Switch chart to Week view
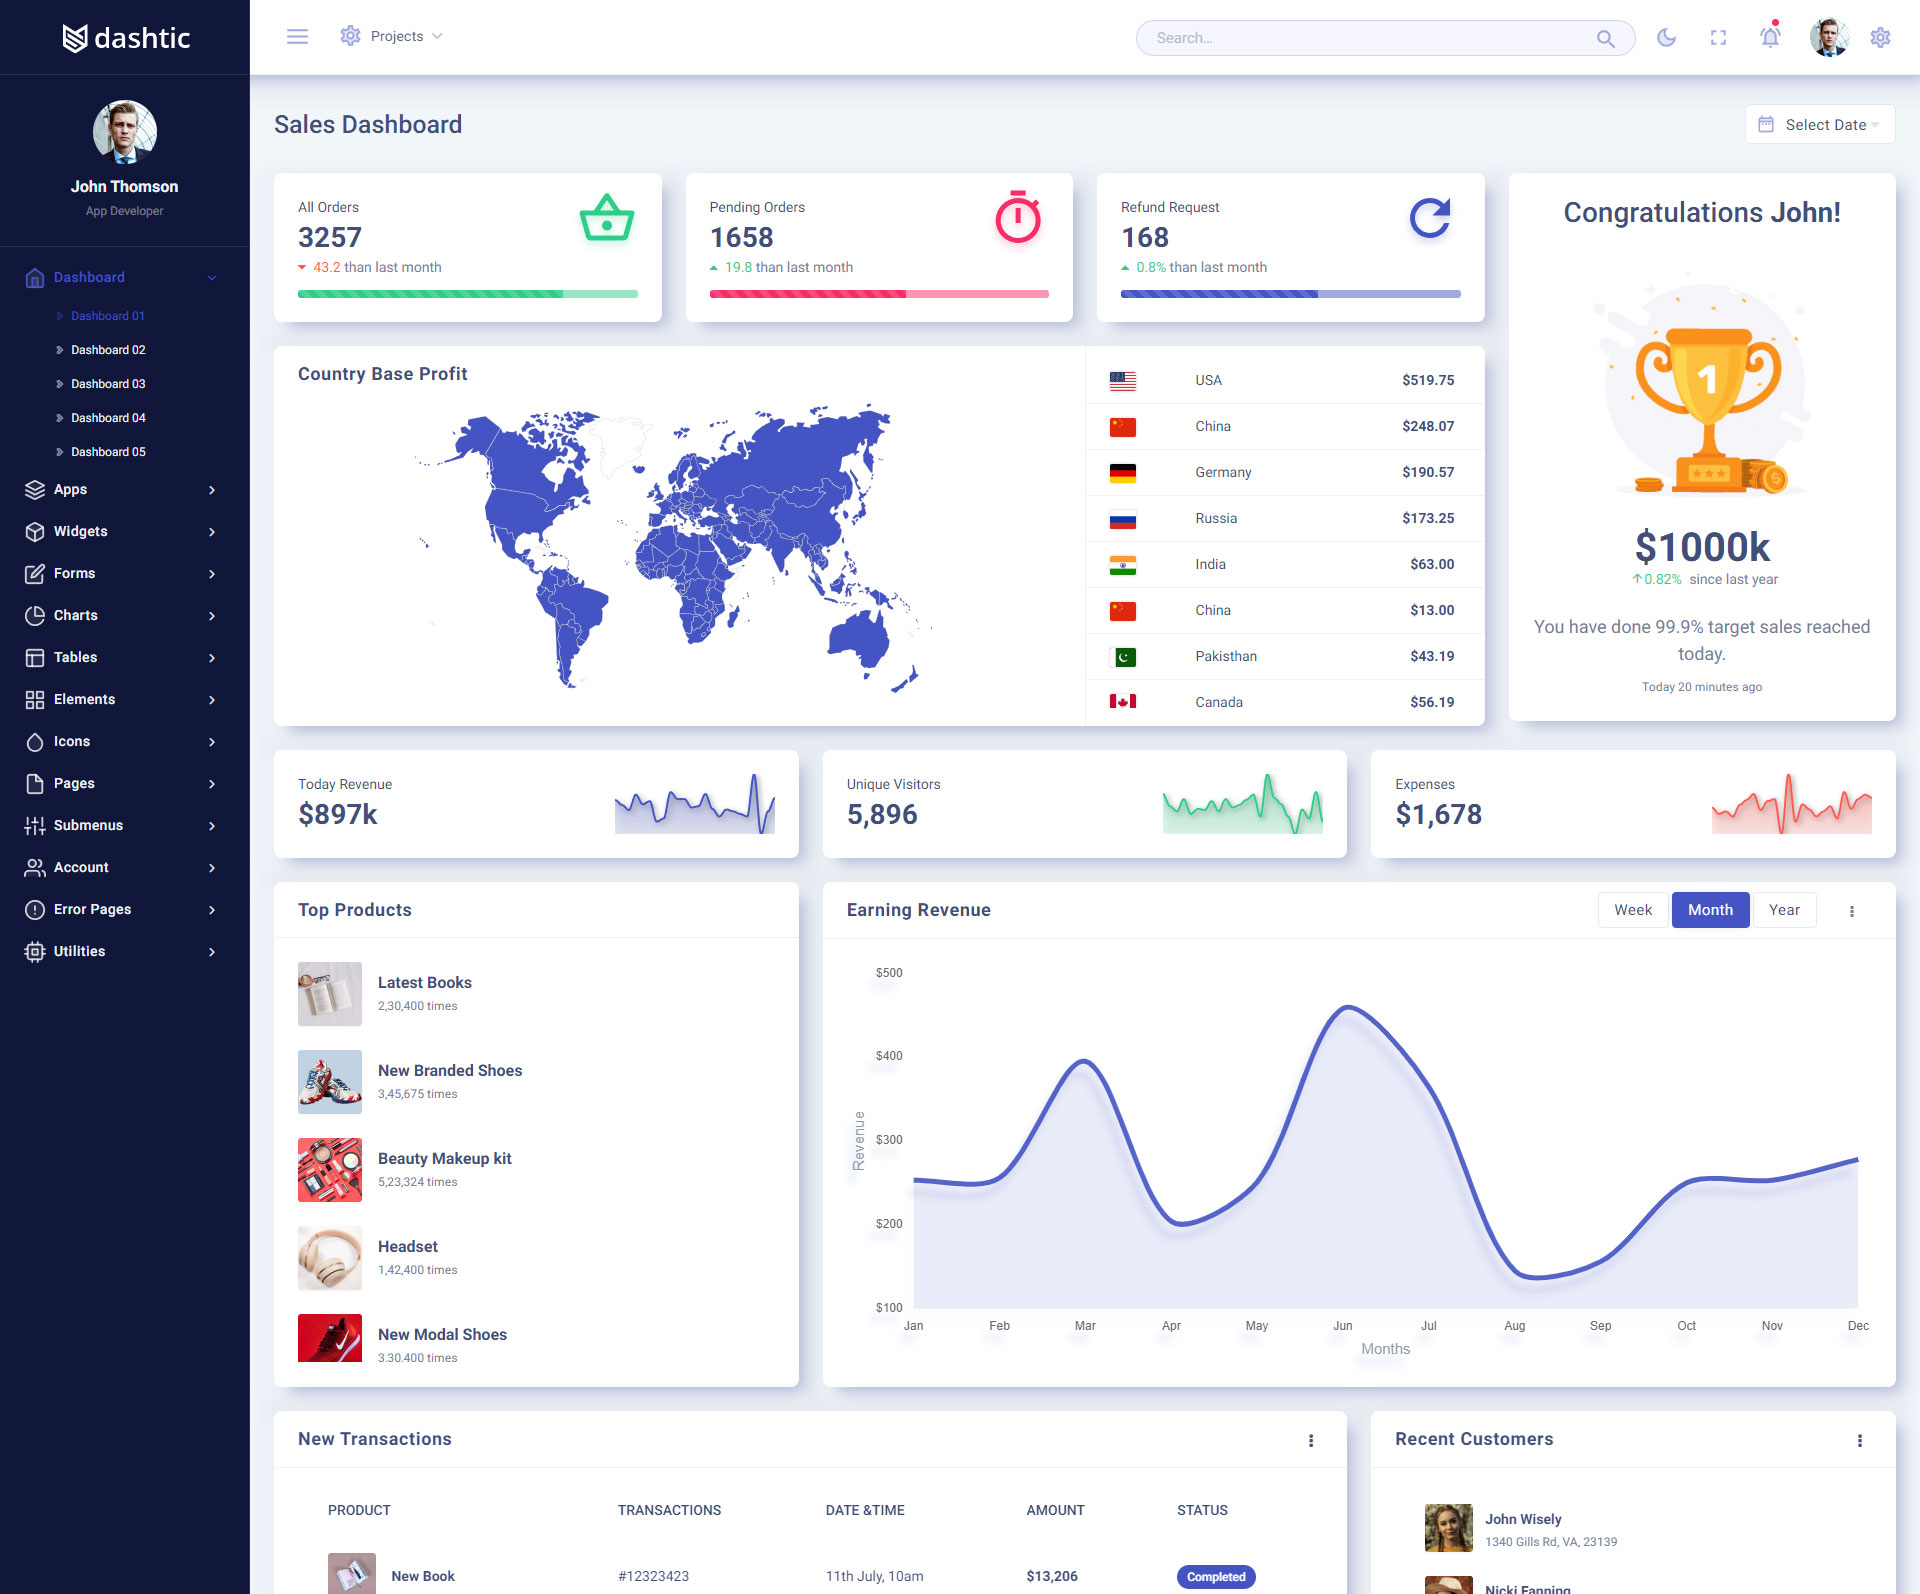 tap(1632, 910)
